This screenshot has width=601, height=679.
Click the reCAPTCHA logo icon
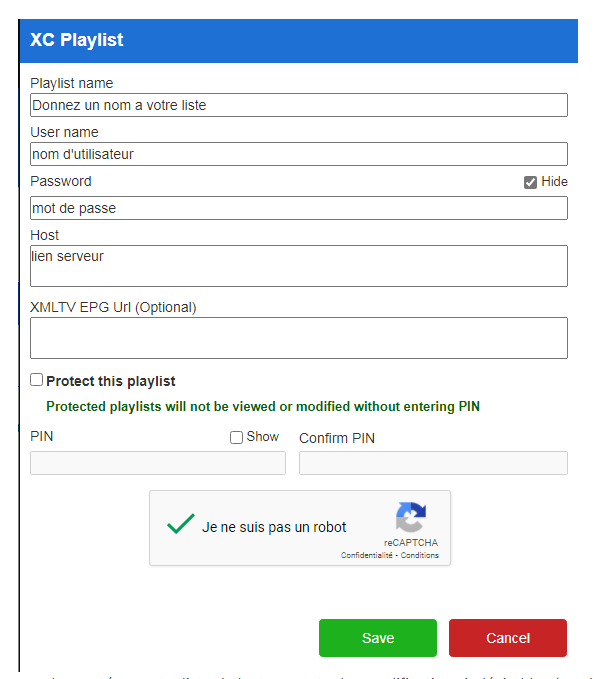pos(410,518)
